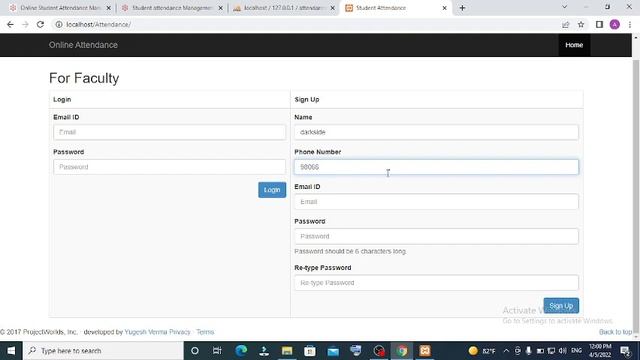Open Task View icon

(x=217, y=351)
